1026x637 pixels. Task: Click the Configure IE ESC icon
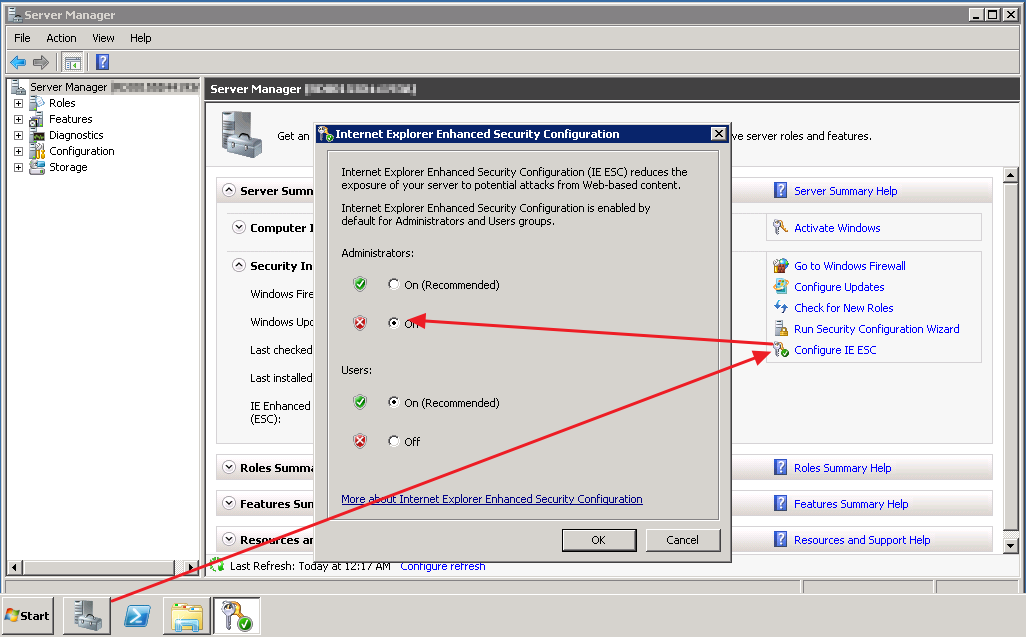(x=781, y=349)
